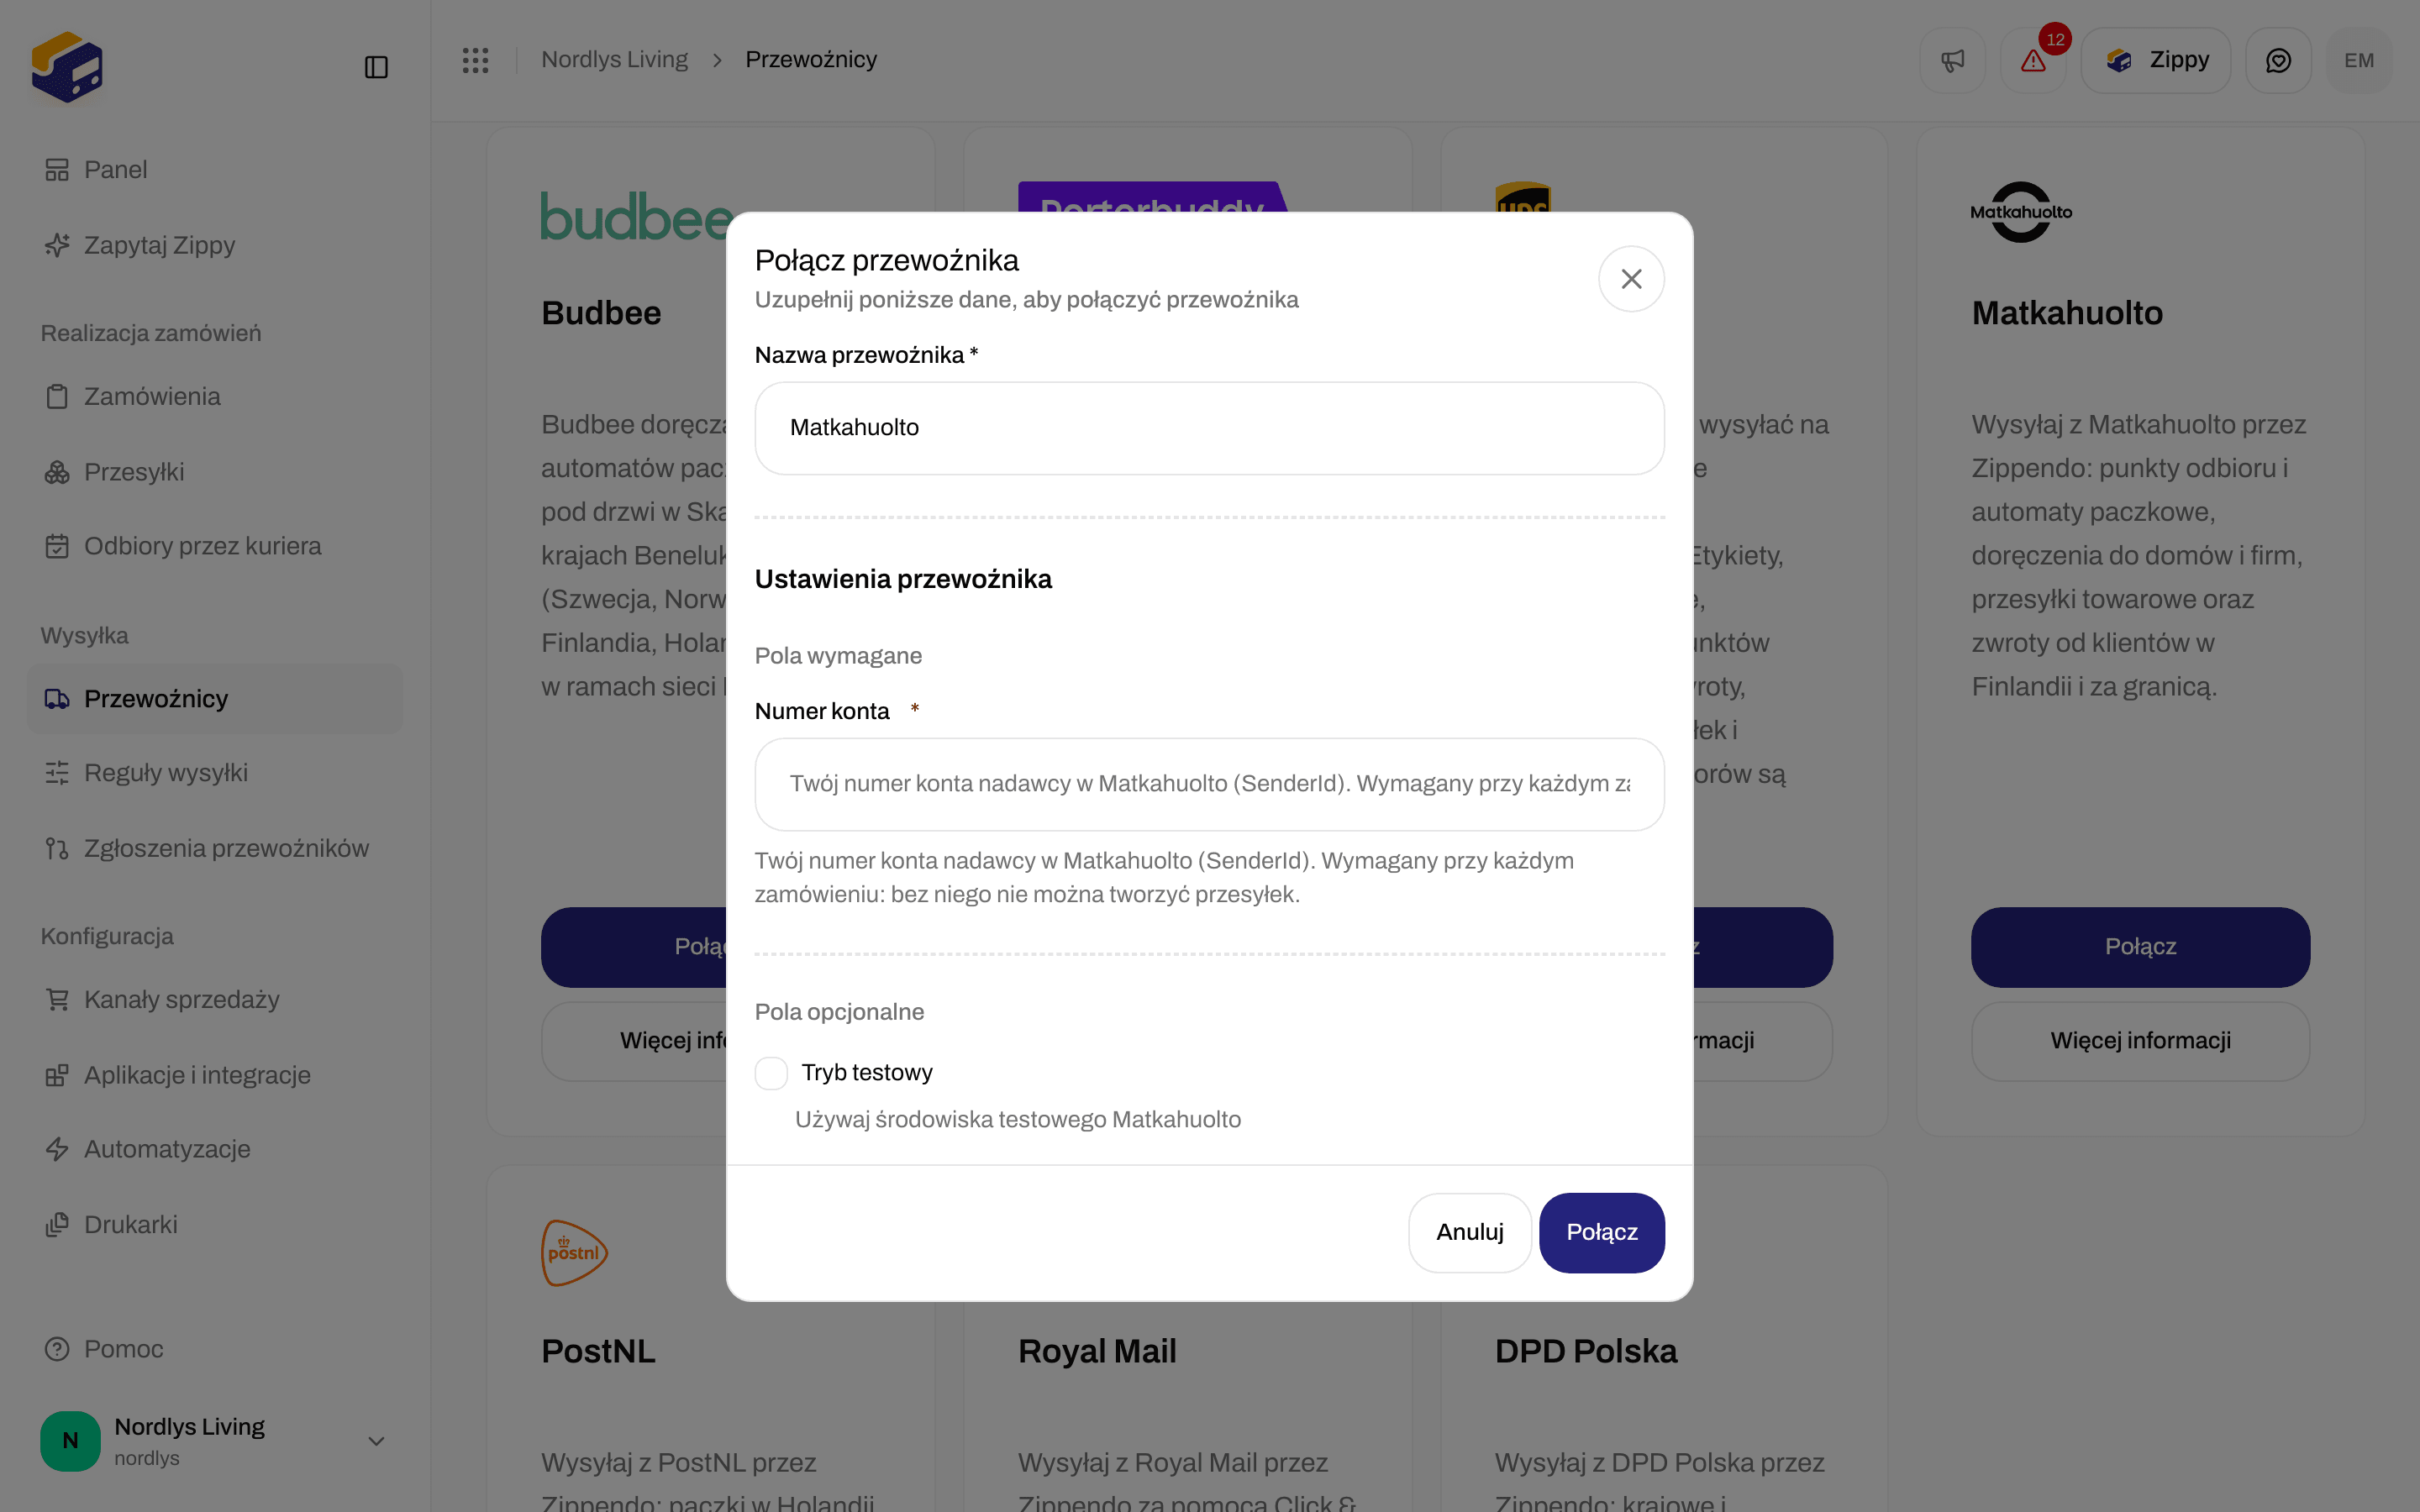Open the EM user avatar
This screenshot has height=1512, width=2420.
click(2359, 60)
